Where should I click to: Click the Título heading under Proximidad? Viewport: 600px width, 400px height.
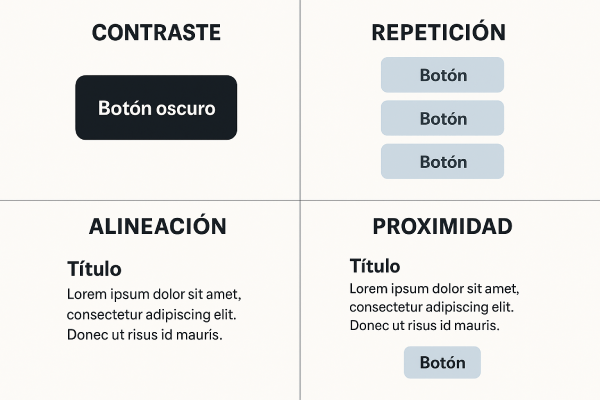[x=375, y=266]
